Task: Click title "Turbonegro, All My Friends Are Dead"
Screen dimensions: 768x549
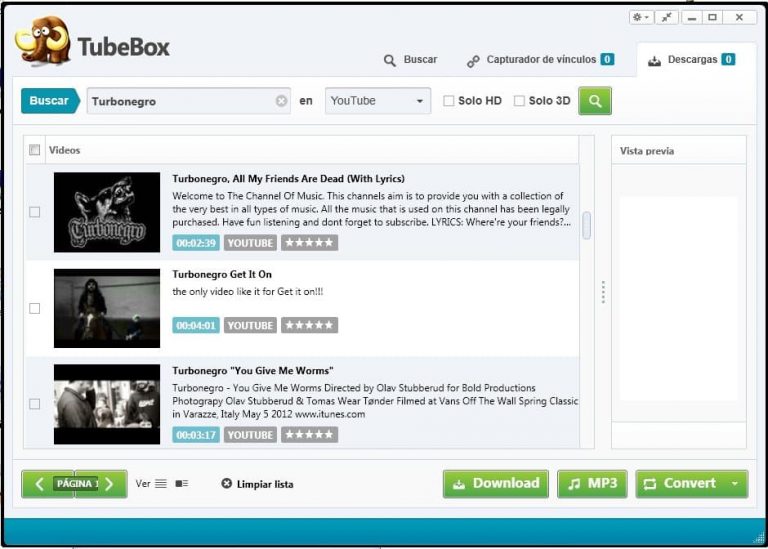Action: coord(288,179)
